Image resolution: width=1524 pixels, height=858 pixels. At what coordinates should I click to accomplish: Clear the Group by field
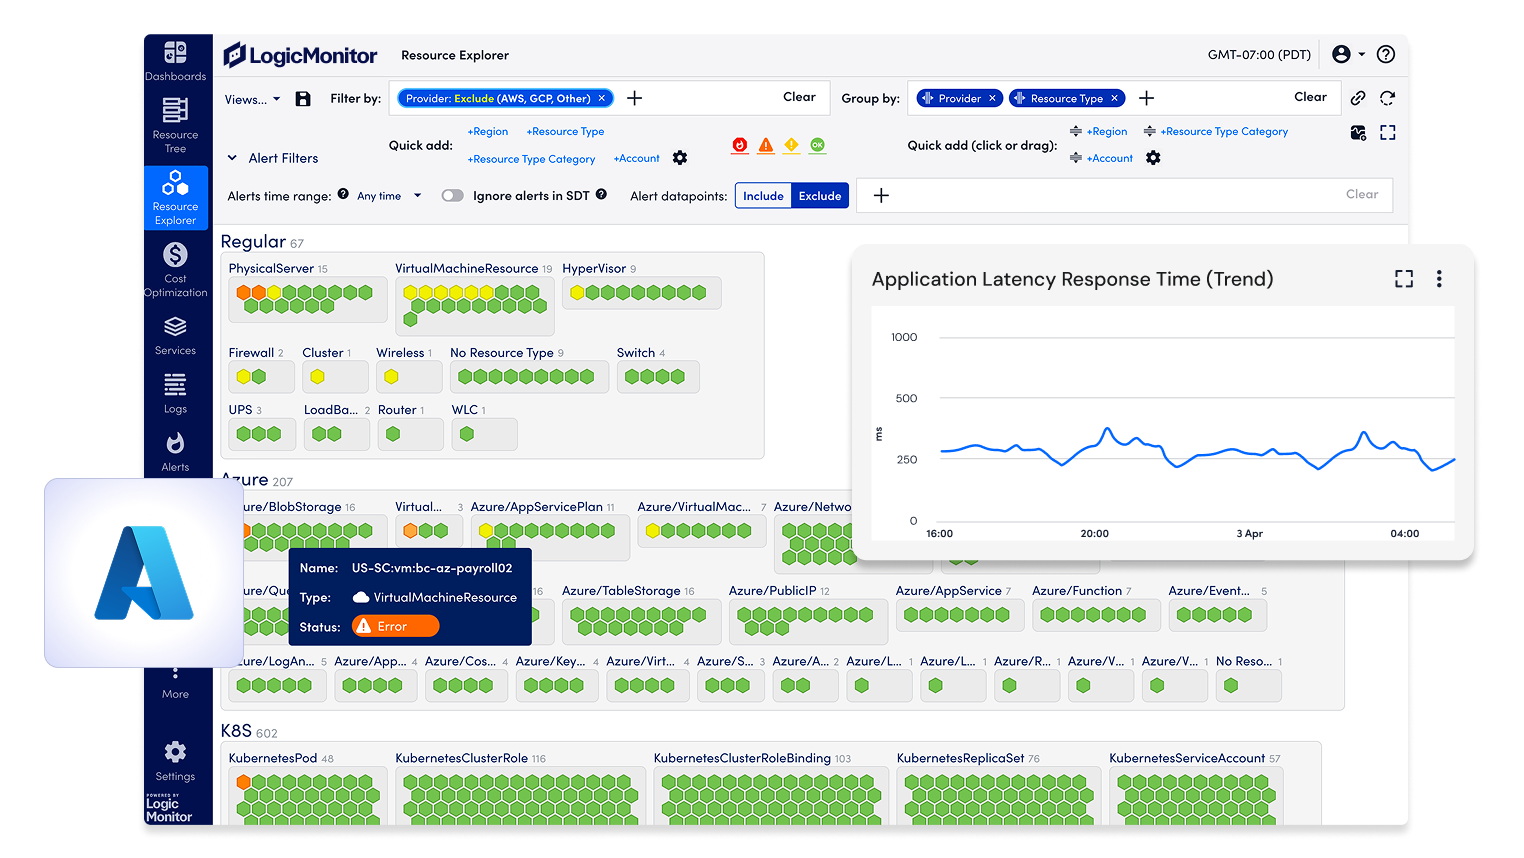[x=1310, y=97]
